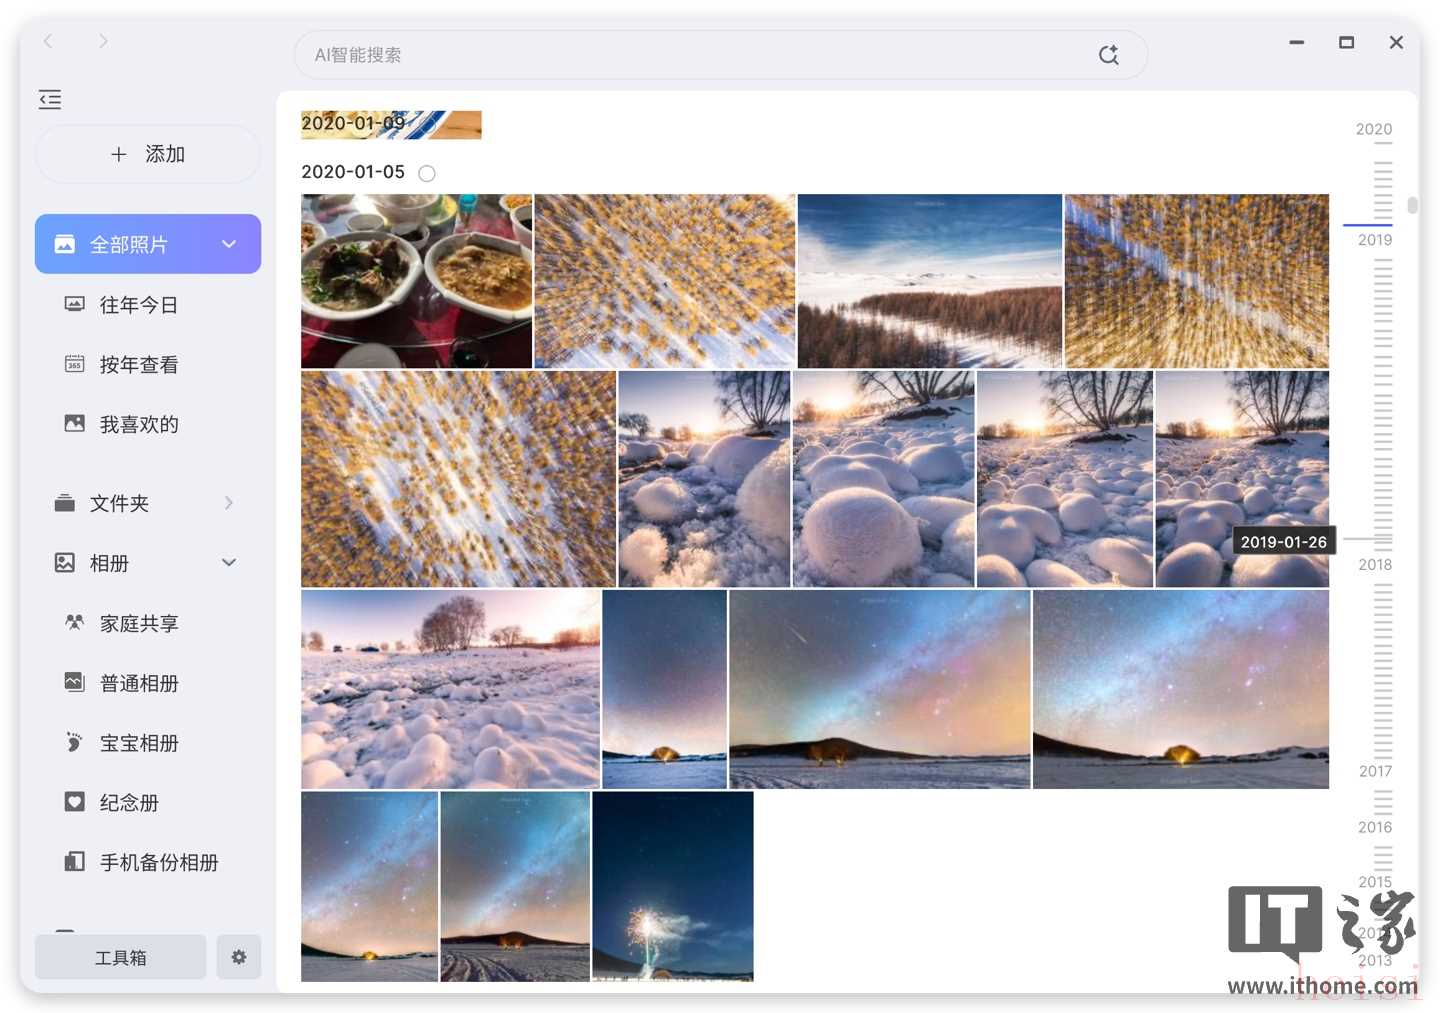Open the 工具箱 toolbox button
Screen dimensions: 1440x1013
click(x=120, y=957)
